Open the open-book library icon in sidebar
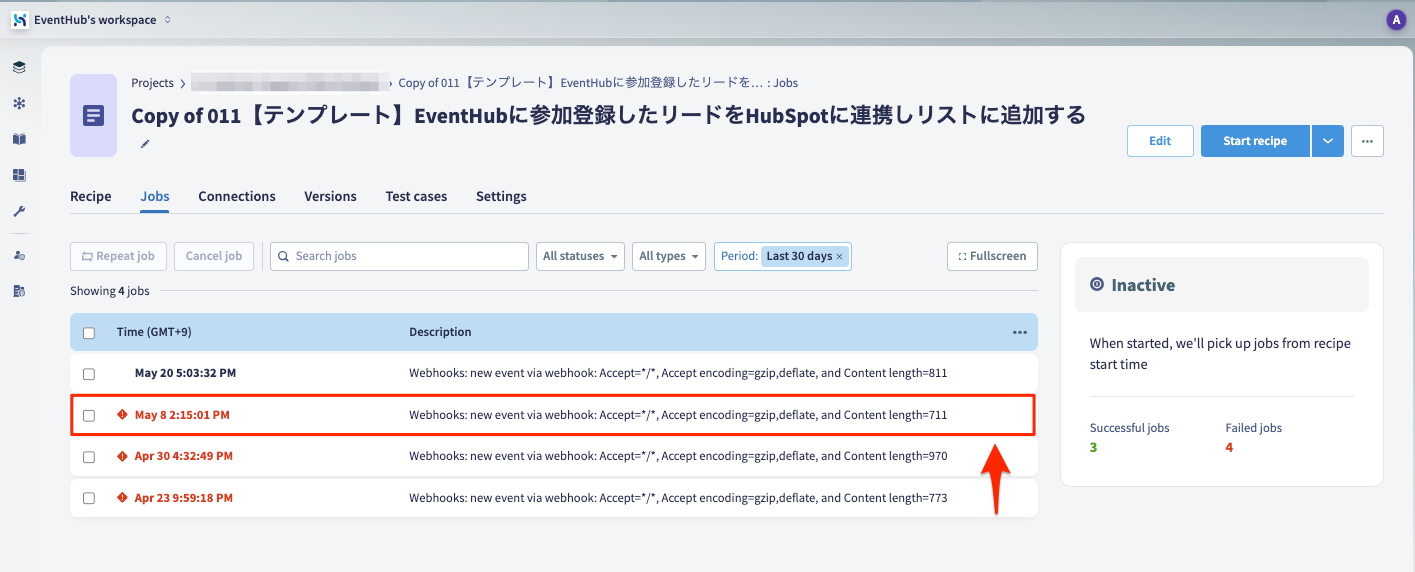The height and width of the screenshot is (572, 1415). 19,139
